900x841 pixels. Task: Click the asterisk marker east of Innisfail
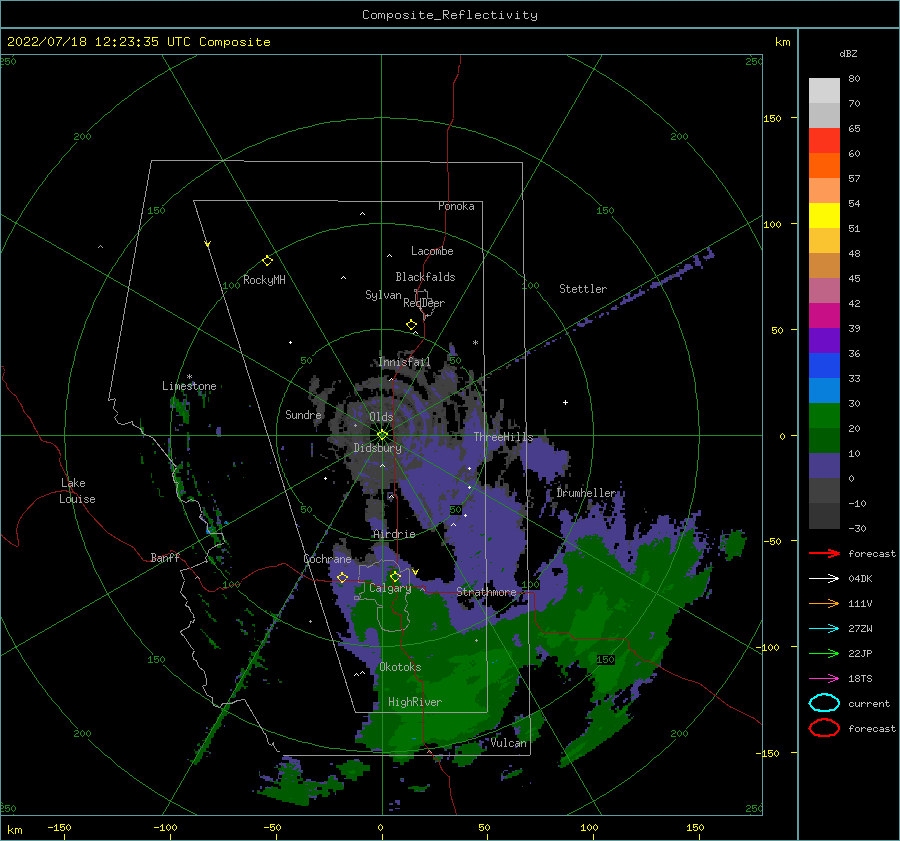tap(475, 343)
